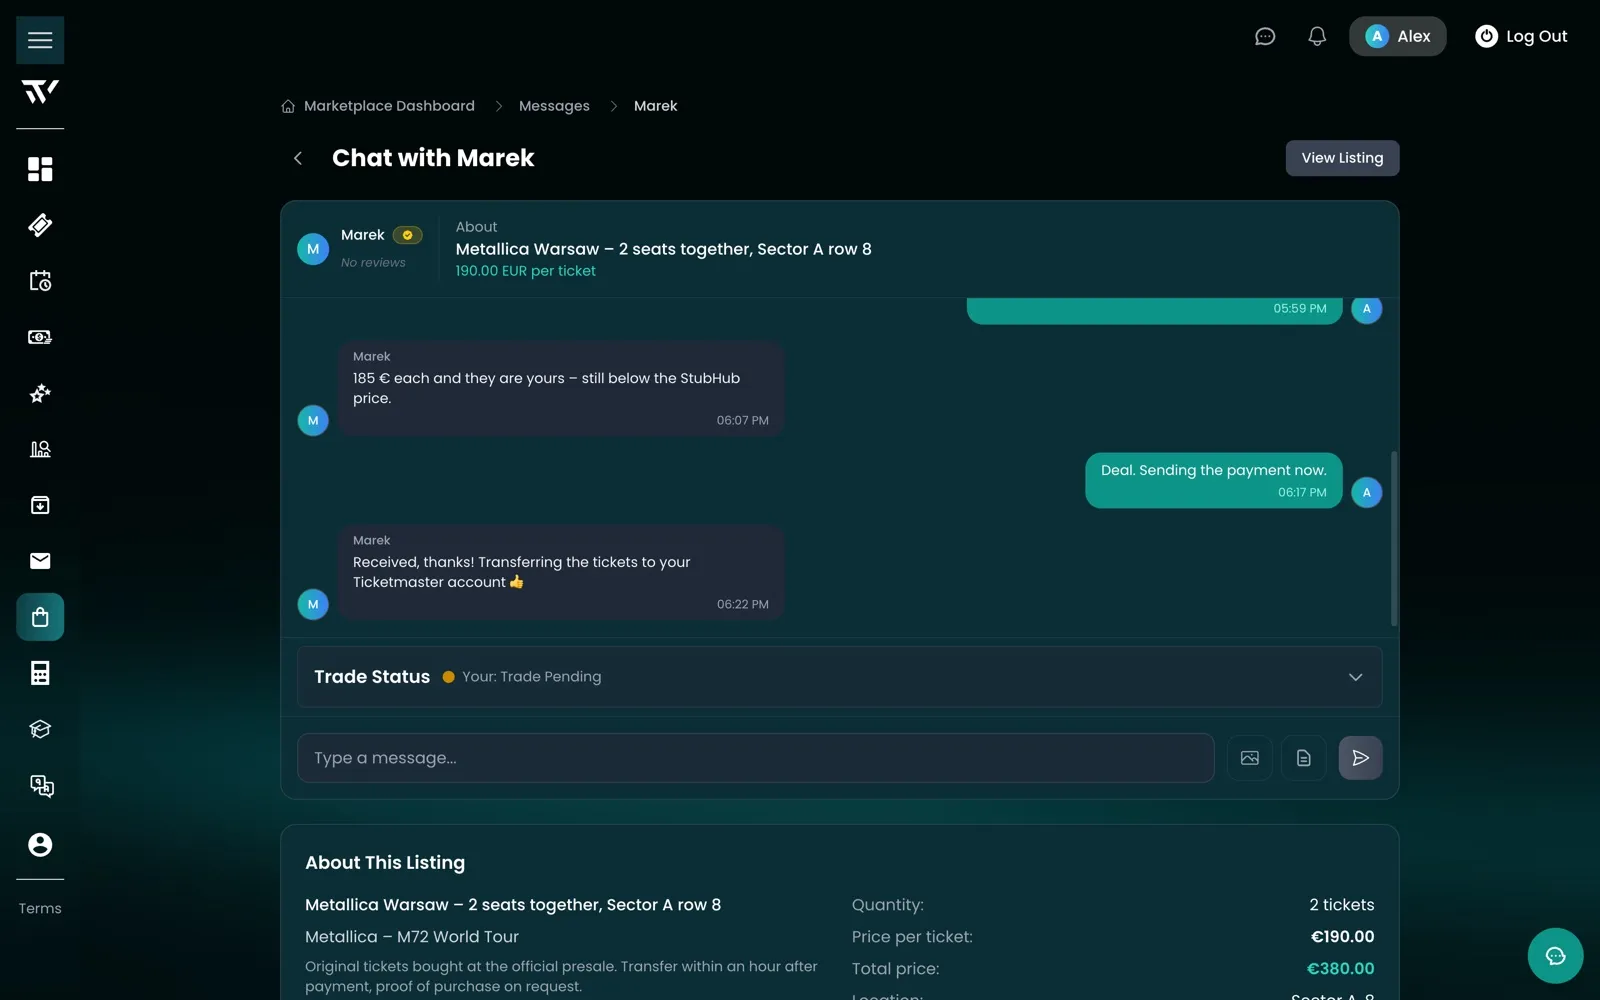This screenshot has height=1000, width=1600.
Task: Open the graduation cap academy icon in the sidebar
Action: [x=40, y=729]
